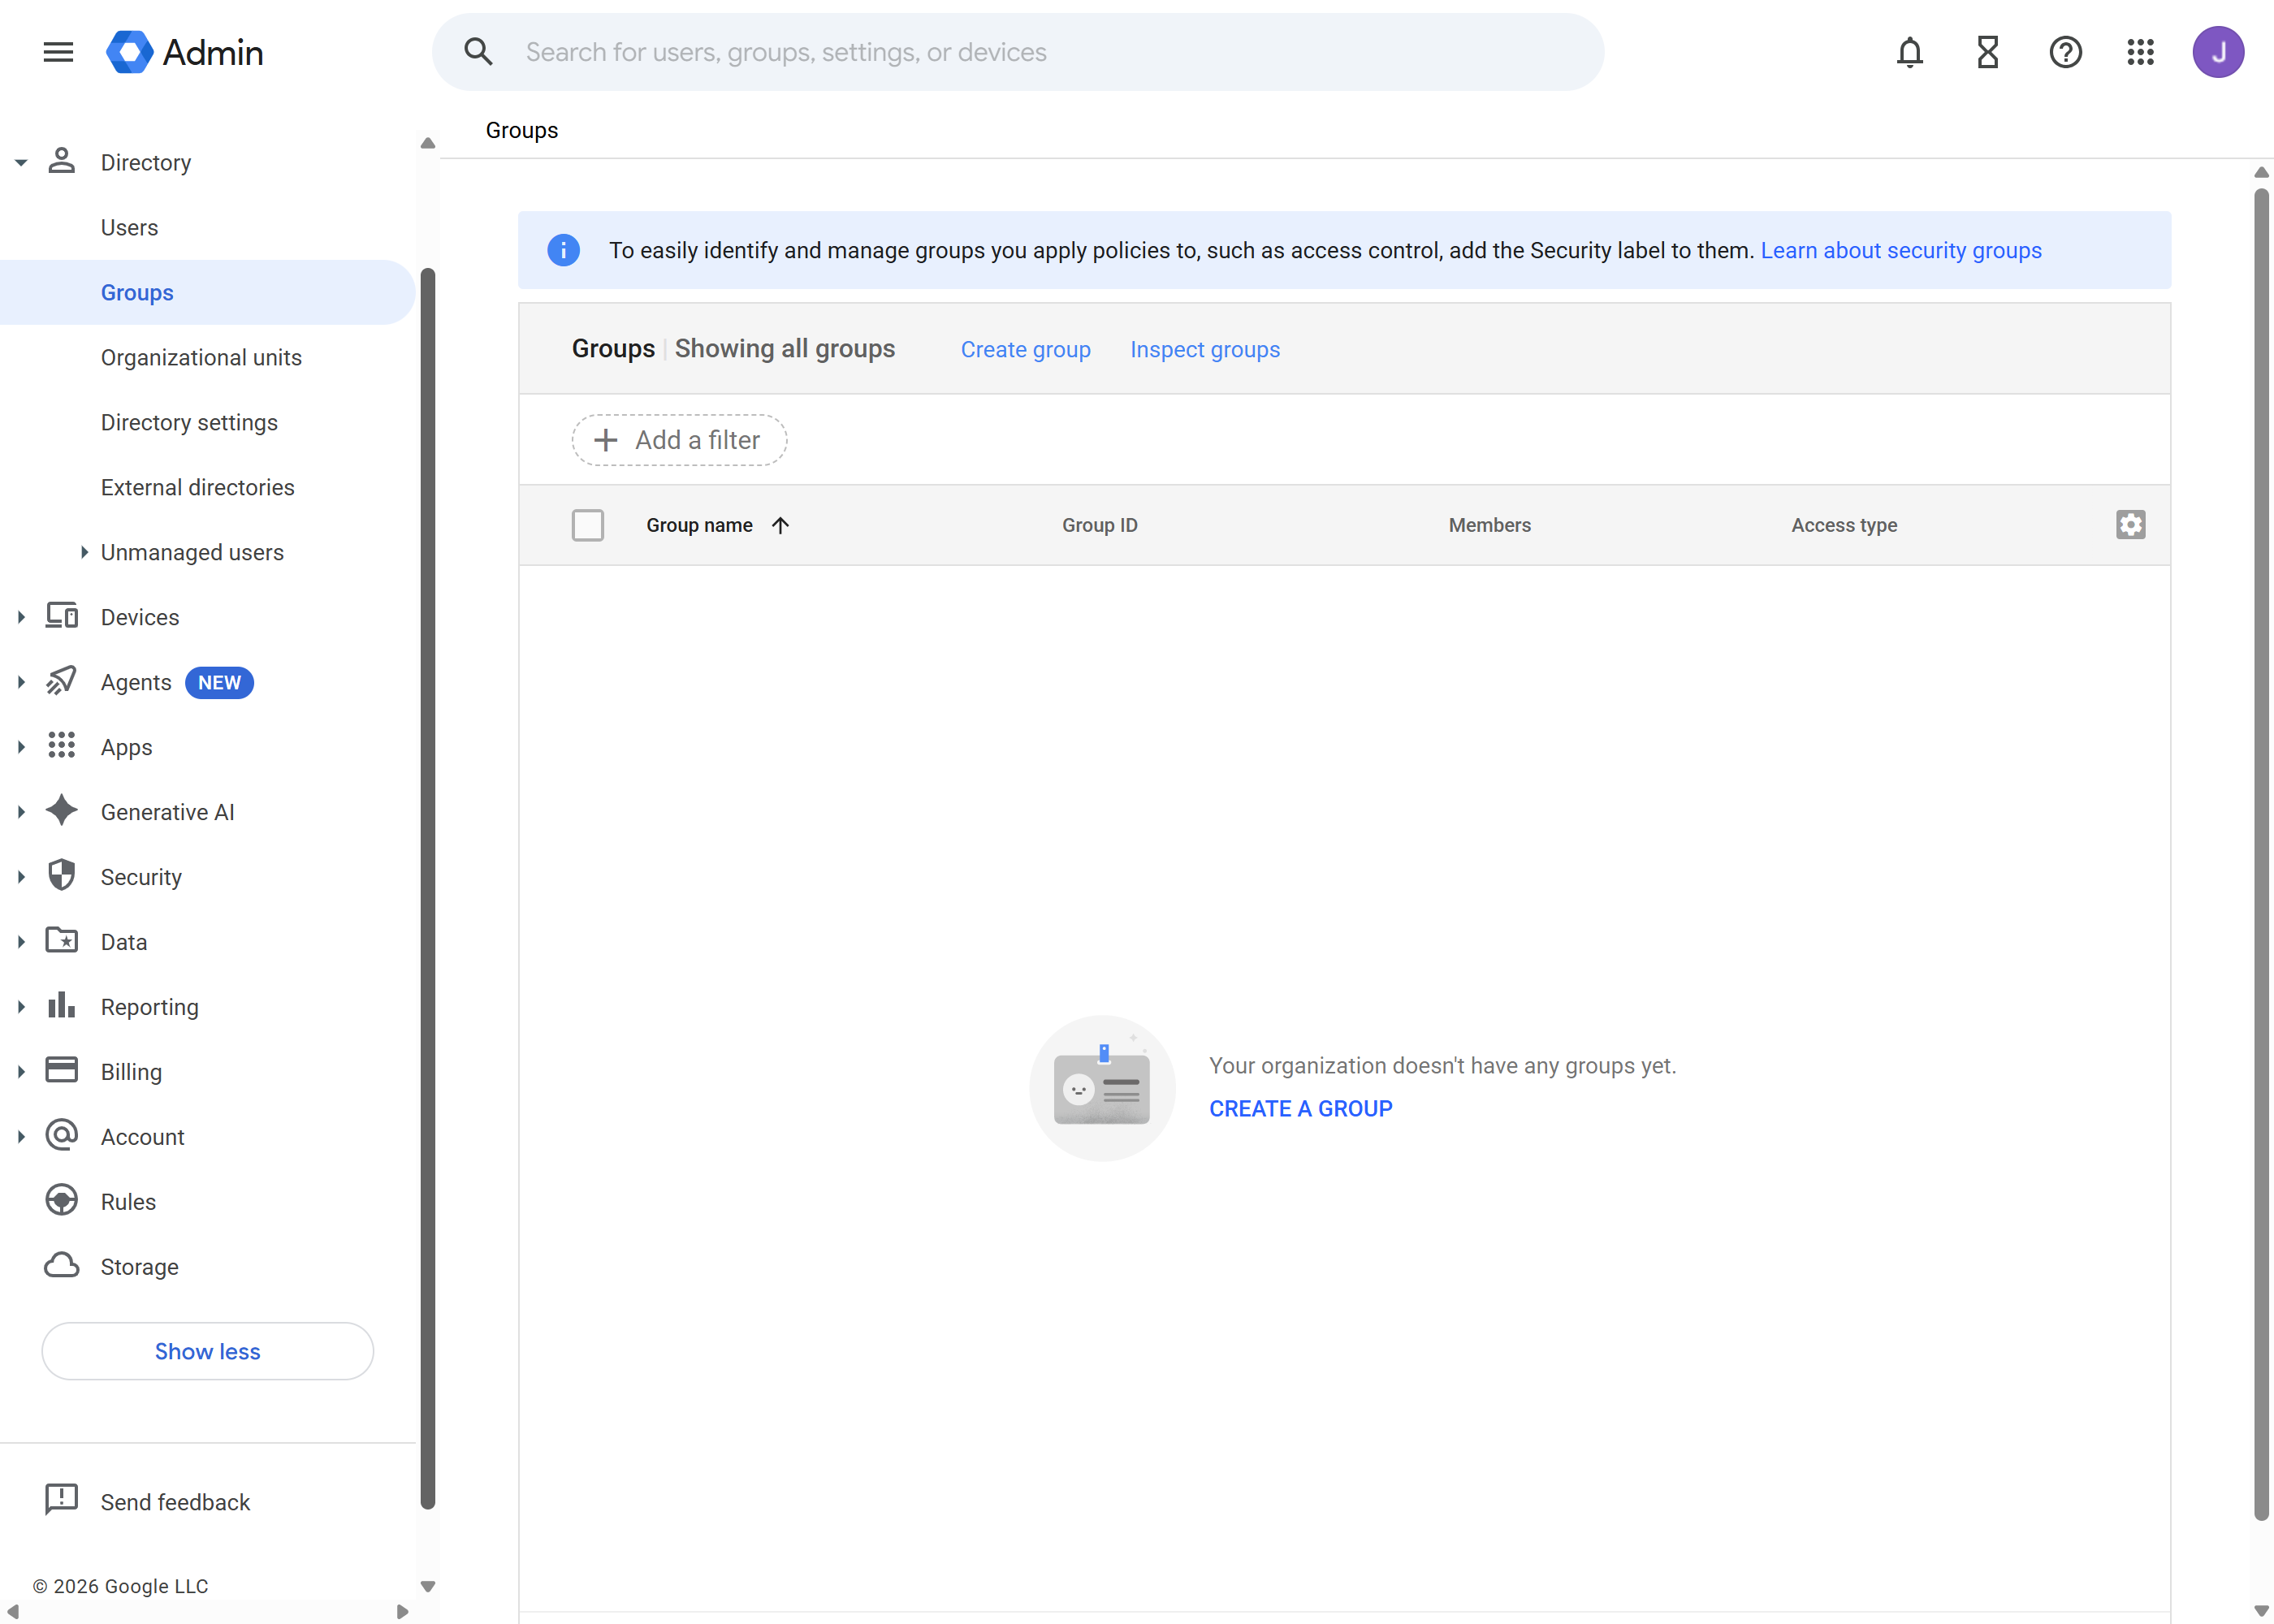This screenshot has height=1624, width=2274.
Task: Focus the search users, groups, settings field
Action: click(x=1017, y=52)
